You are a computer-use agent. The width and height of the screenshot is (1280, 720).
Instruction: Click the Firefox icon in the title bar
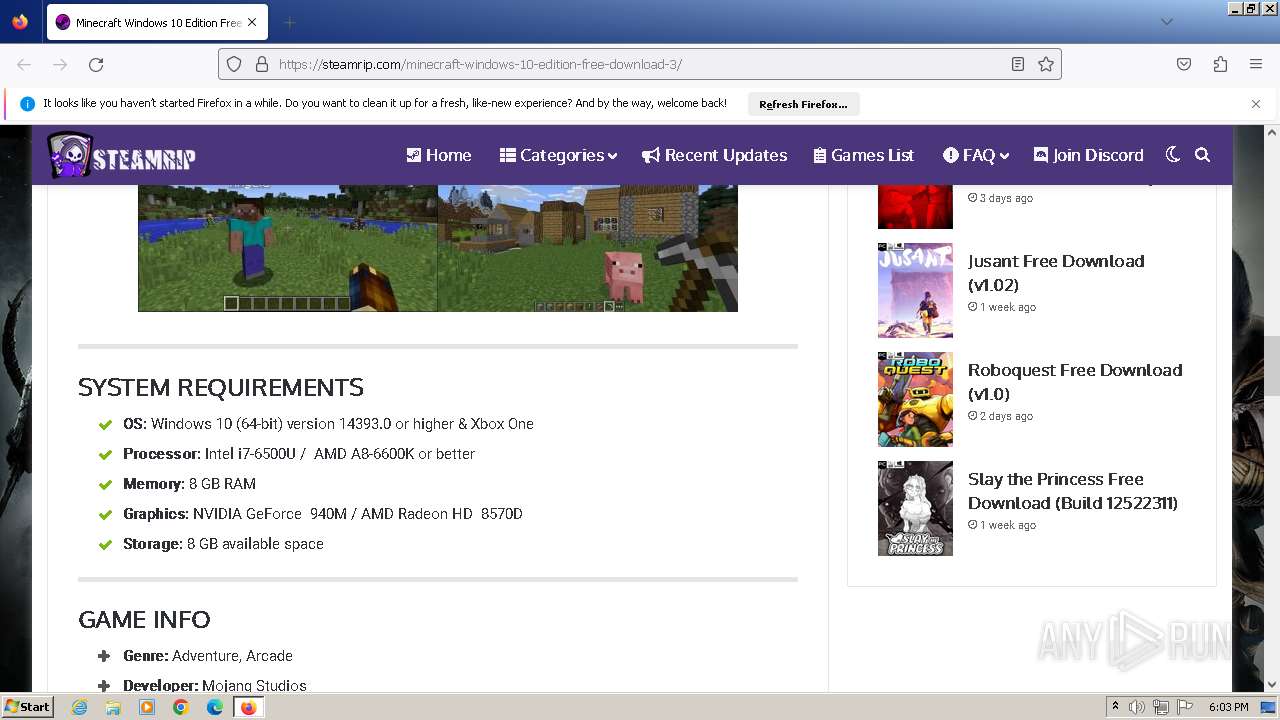coord(20,22)
